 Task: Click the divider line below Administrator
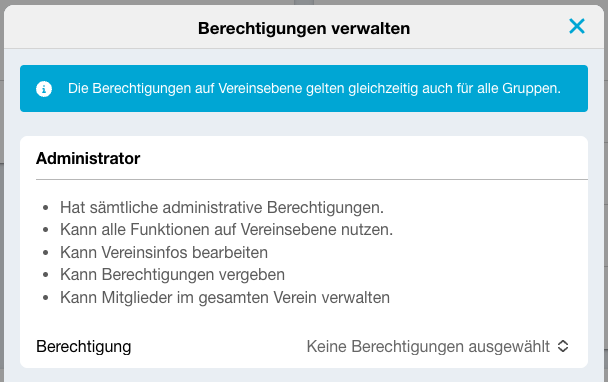(x=312, y=180)
